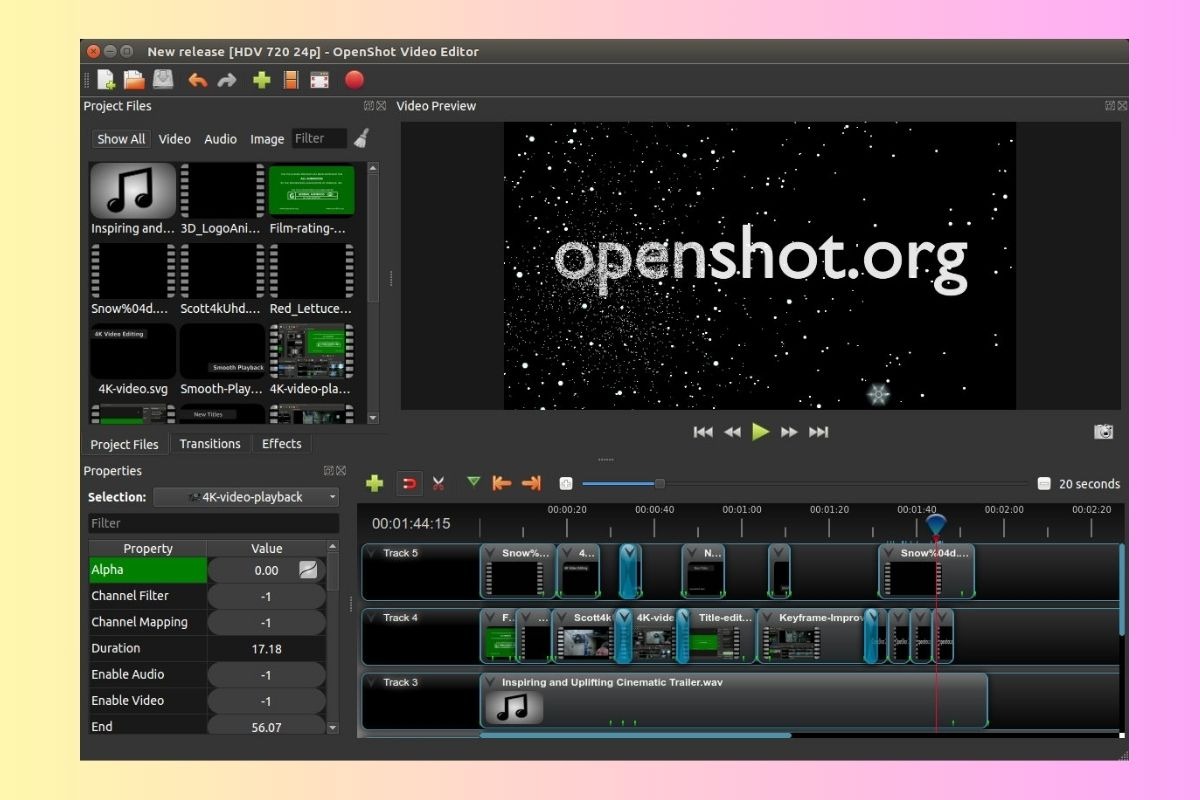Switch to the Effects tab
Image resolution: width=1200 pixels, height=800 pixels.
pyautogui.click(x=282, y=443)
